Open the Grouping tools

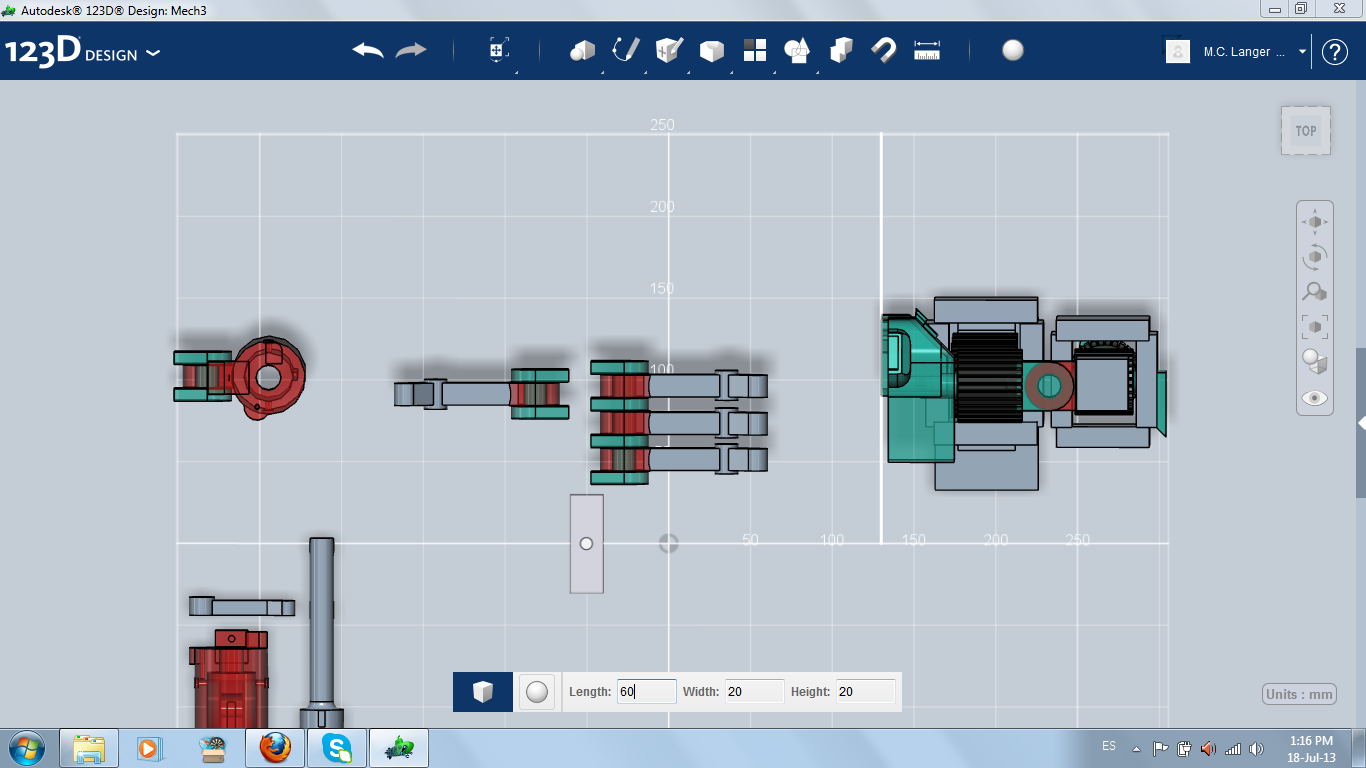pos(798,50)
